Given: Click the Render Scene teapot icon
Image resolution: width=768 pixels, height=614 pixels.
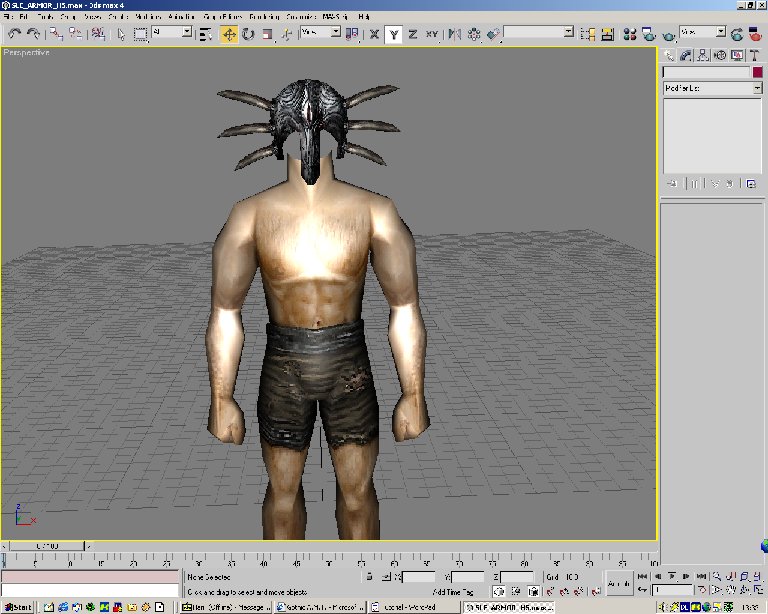Looking at the screenshot, I should pos(649,34).
